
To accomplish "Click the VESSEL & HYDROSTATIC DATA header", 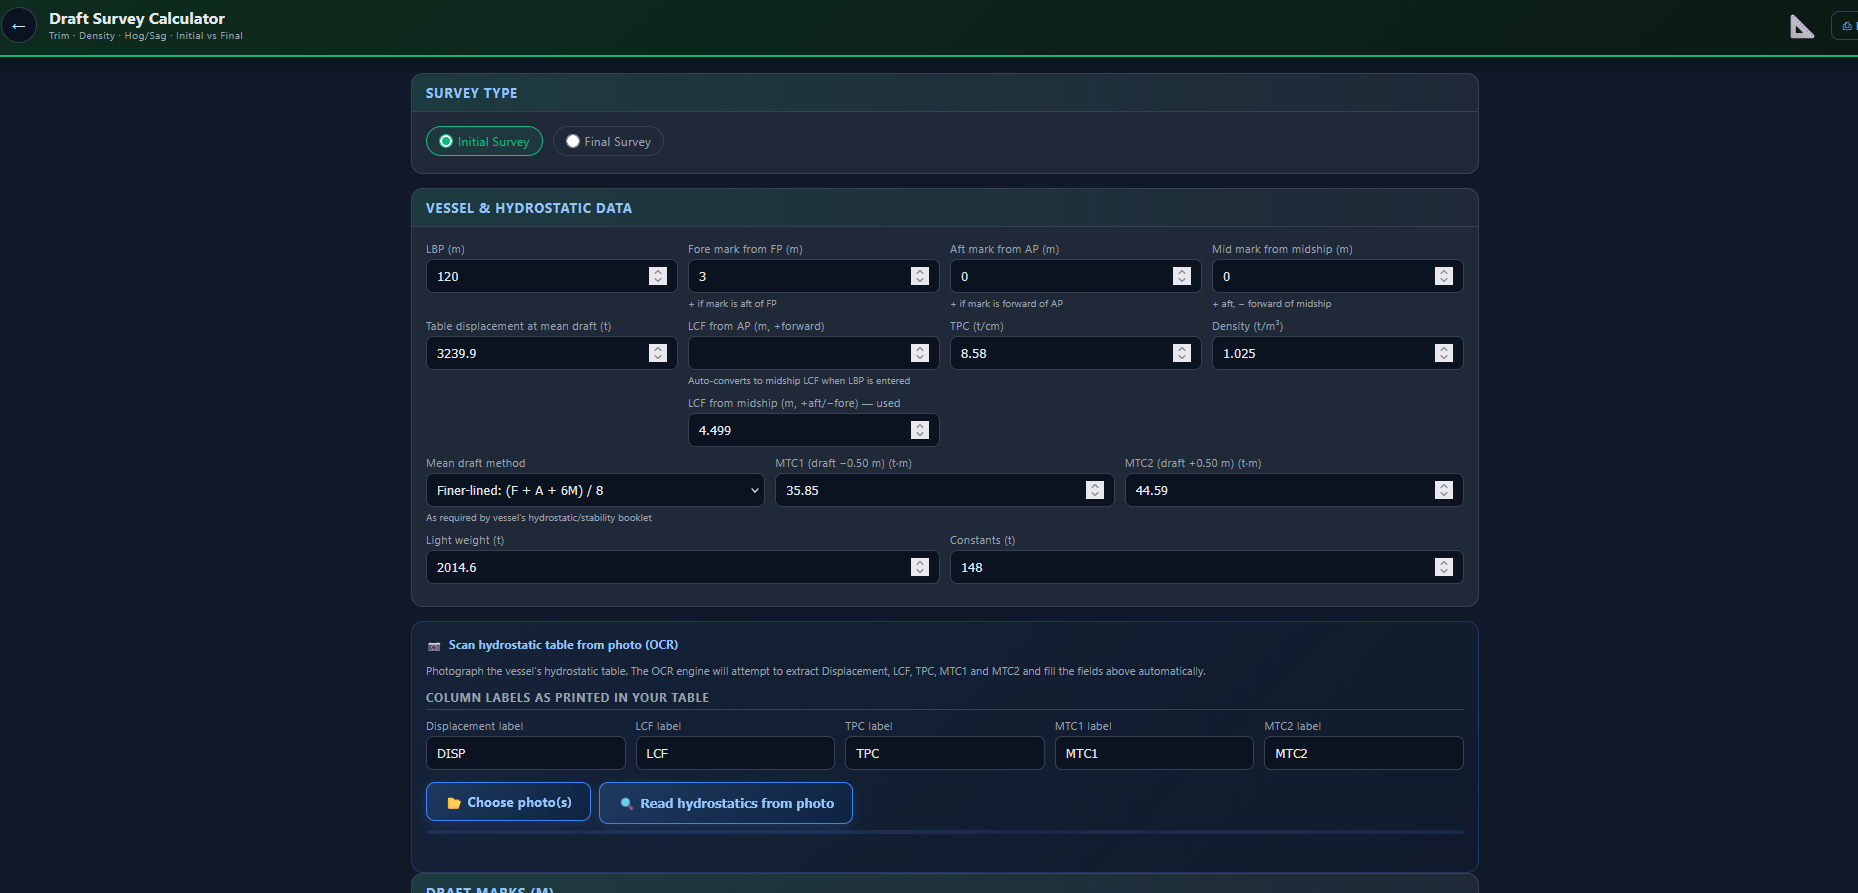I will (x=529, y=208).
